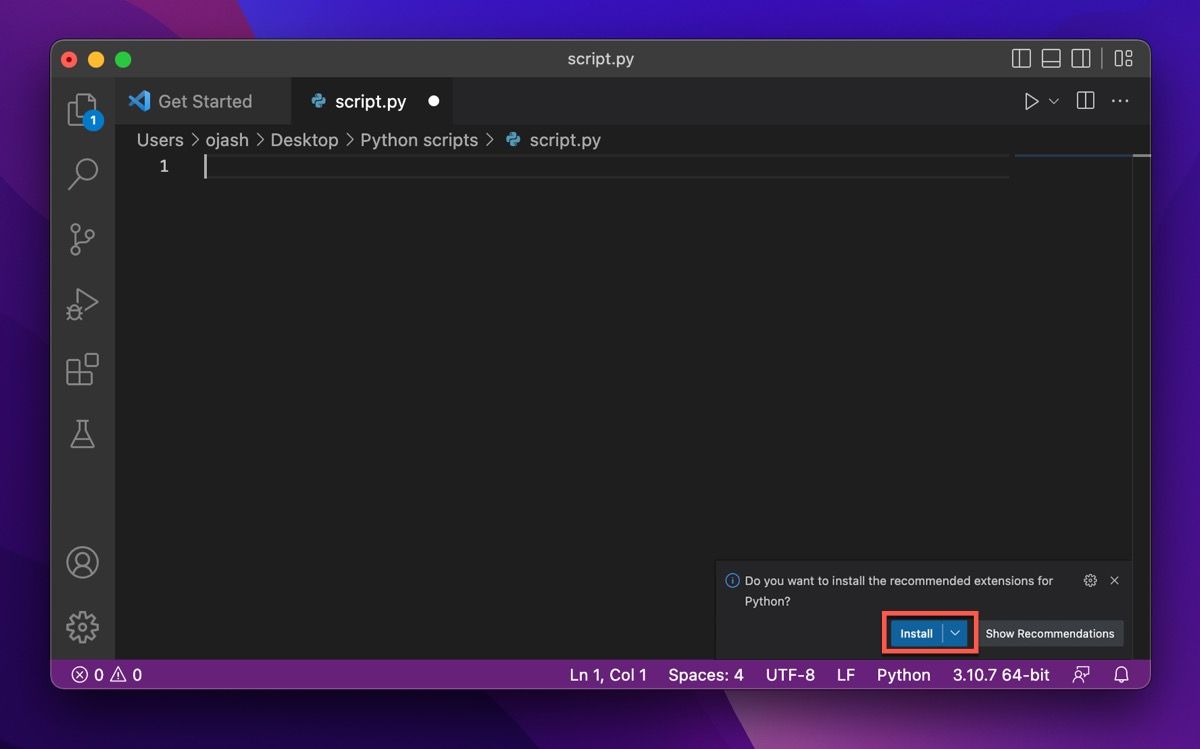Run the current Python file
Image resolution: width=1200 pixels, height=749 pixels.
[x=1031, y=100]
